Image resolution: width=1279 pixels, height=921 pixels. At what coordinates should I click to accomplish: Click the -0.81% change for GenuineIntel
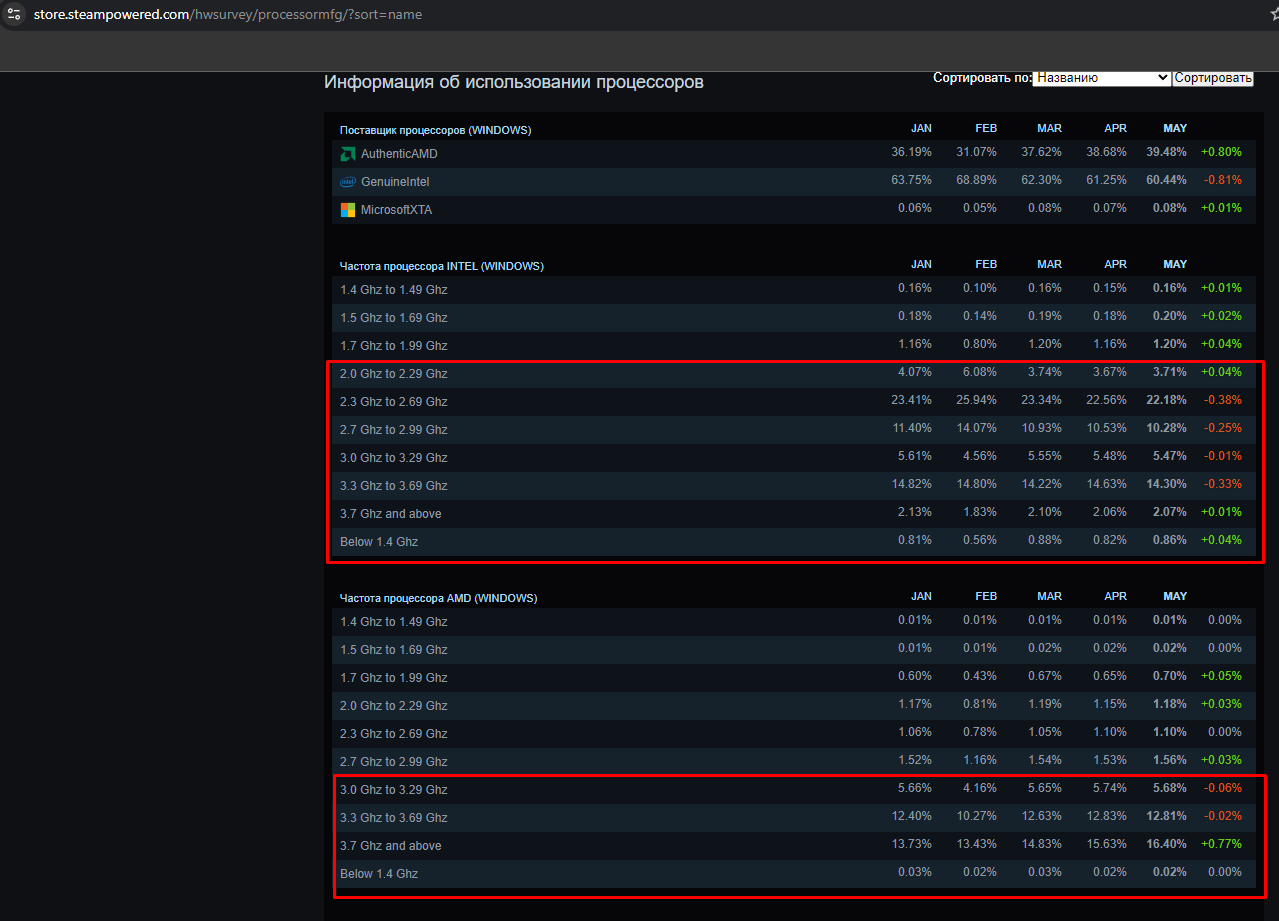point(1221,180)
